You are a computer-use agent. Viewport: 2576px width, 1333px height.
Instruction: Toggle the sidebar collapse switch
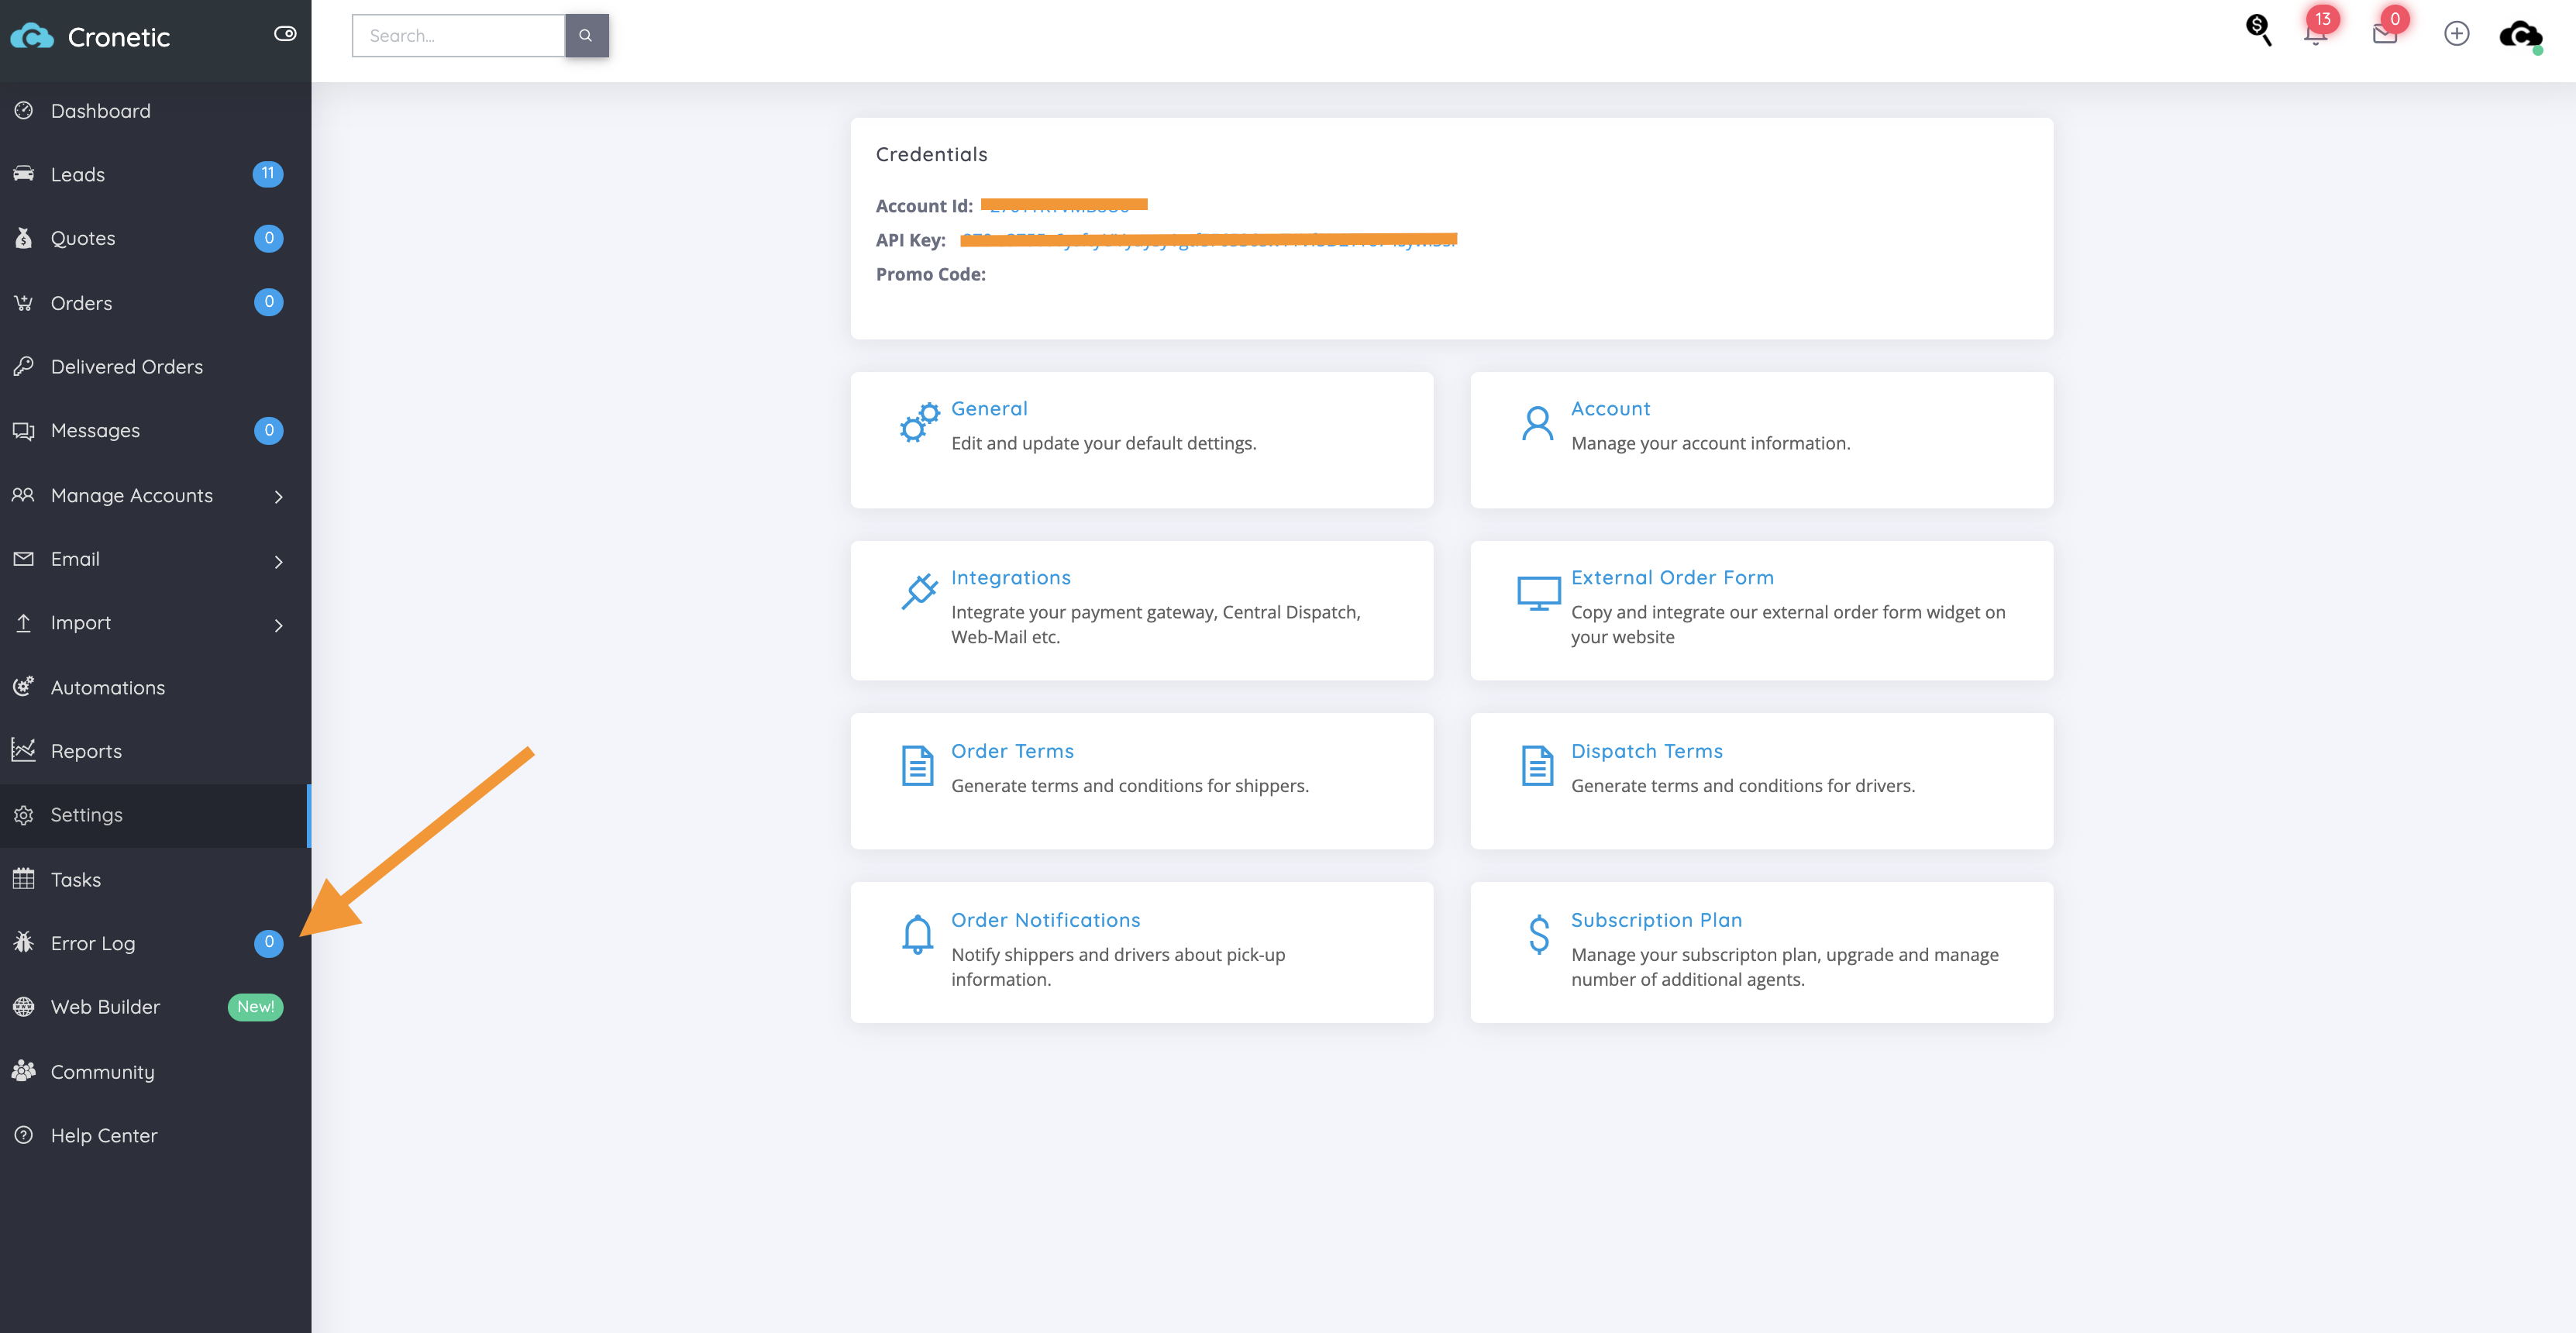tap(285, 34)
